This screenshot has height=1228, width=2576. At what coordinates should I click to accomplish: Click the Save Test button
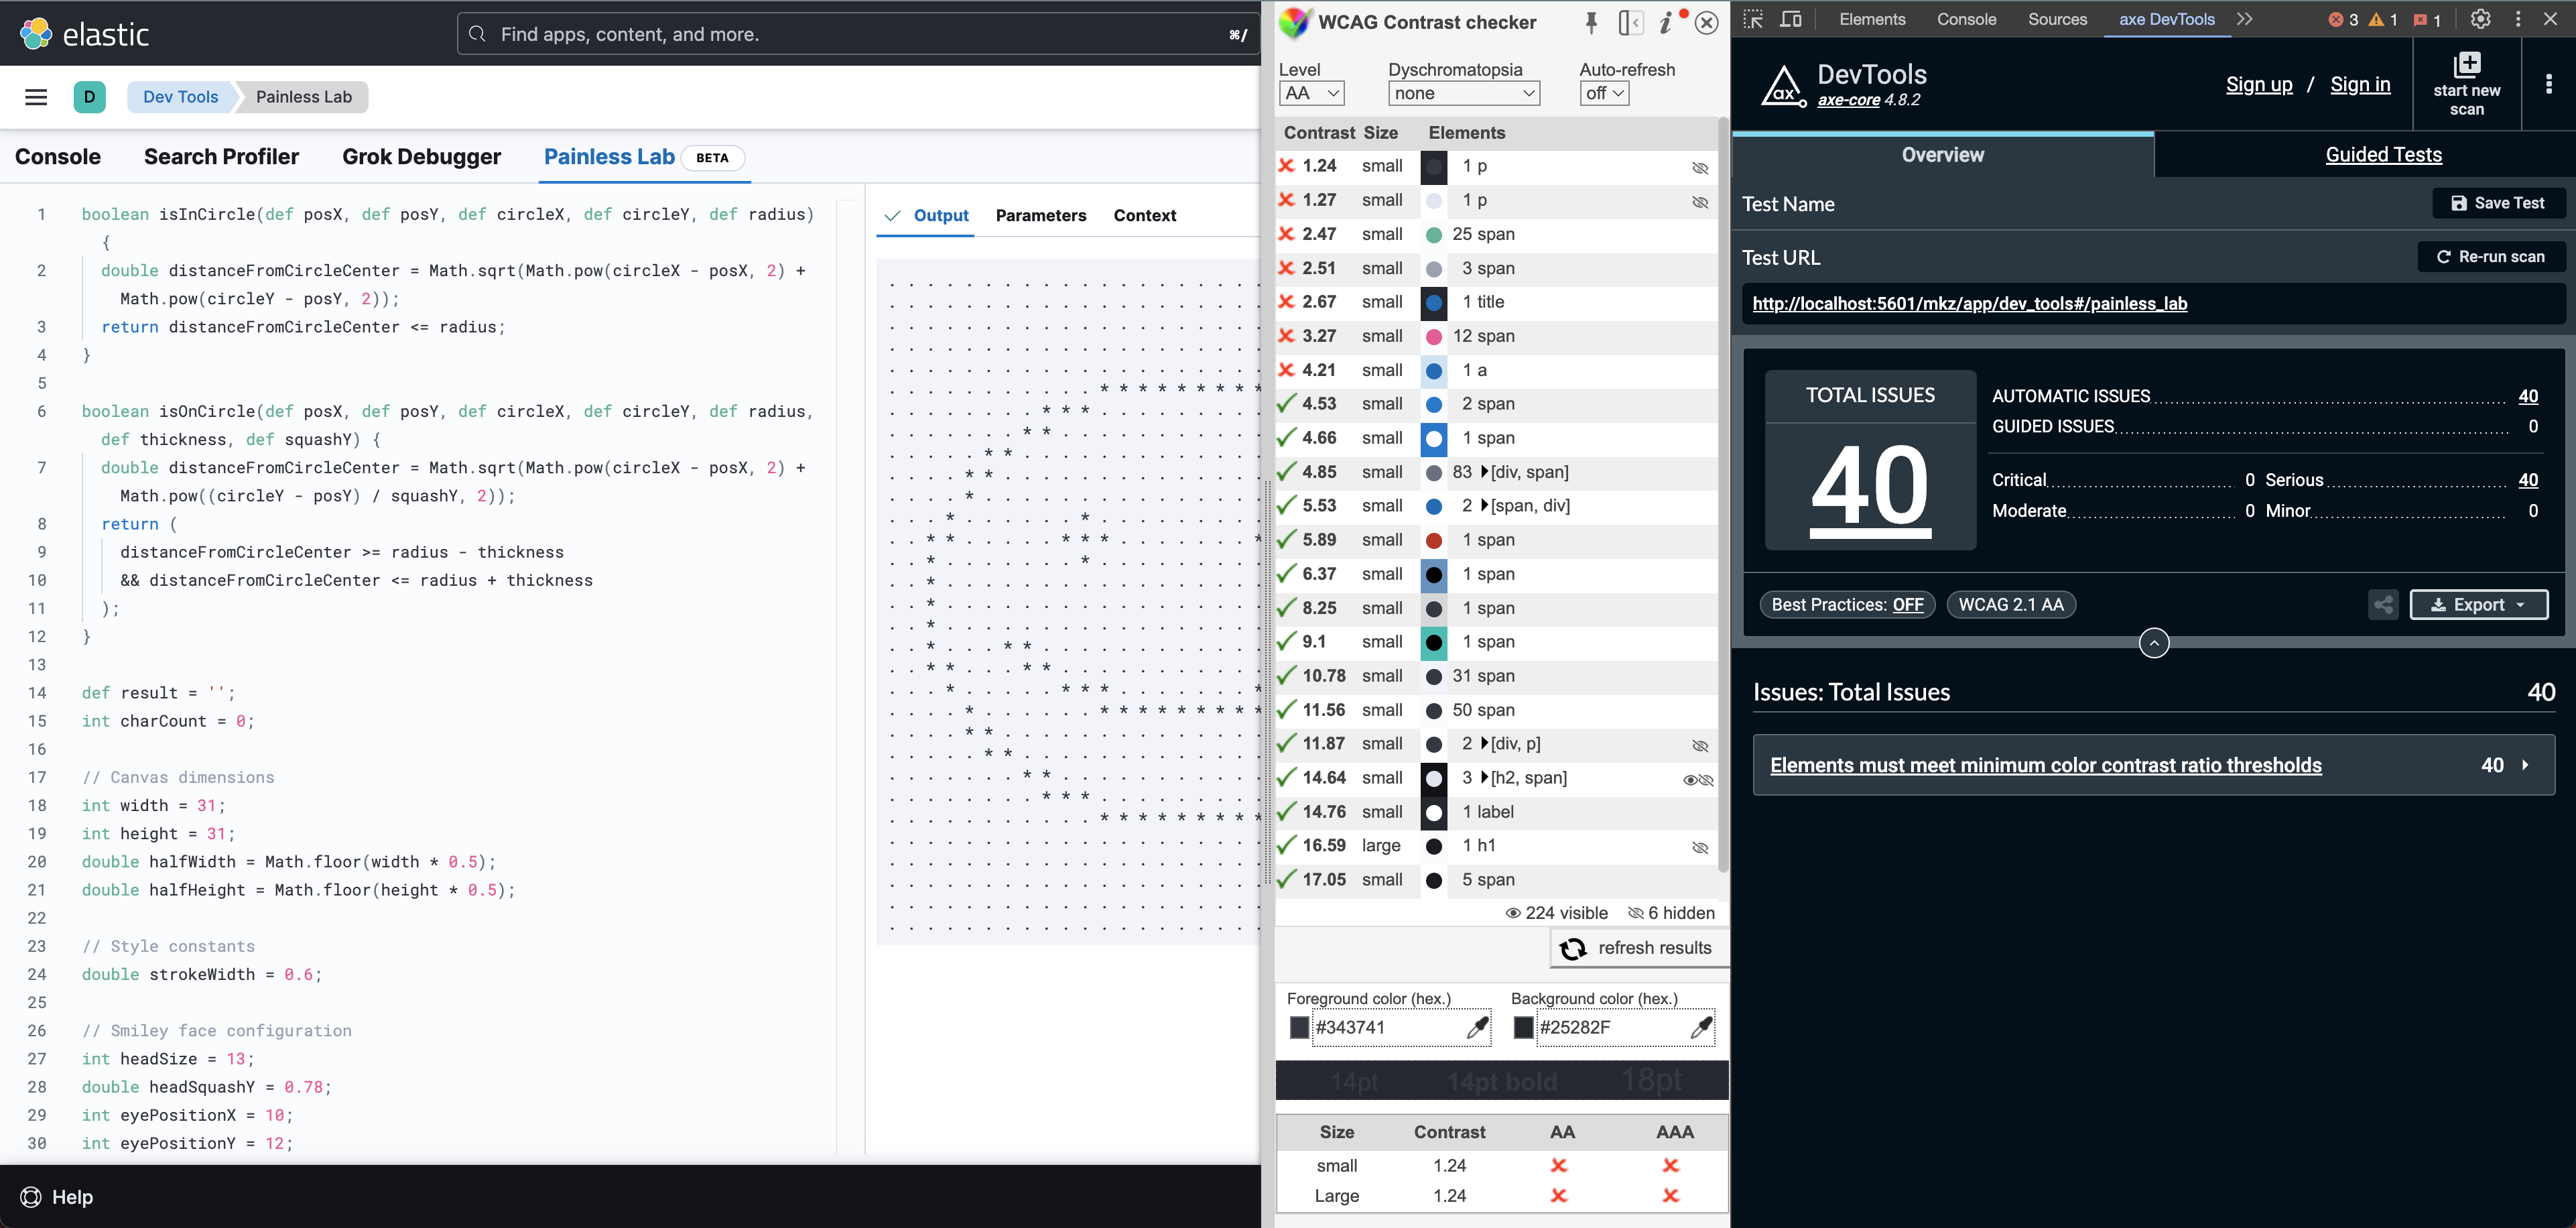pyautogui.click(x=2498, y=203)
